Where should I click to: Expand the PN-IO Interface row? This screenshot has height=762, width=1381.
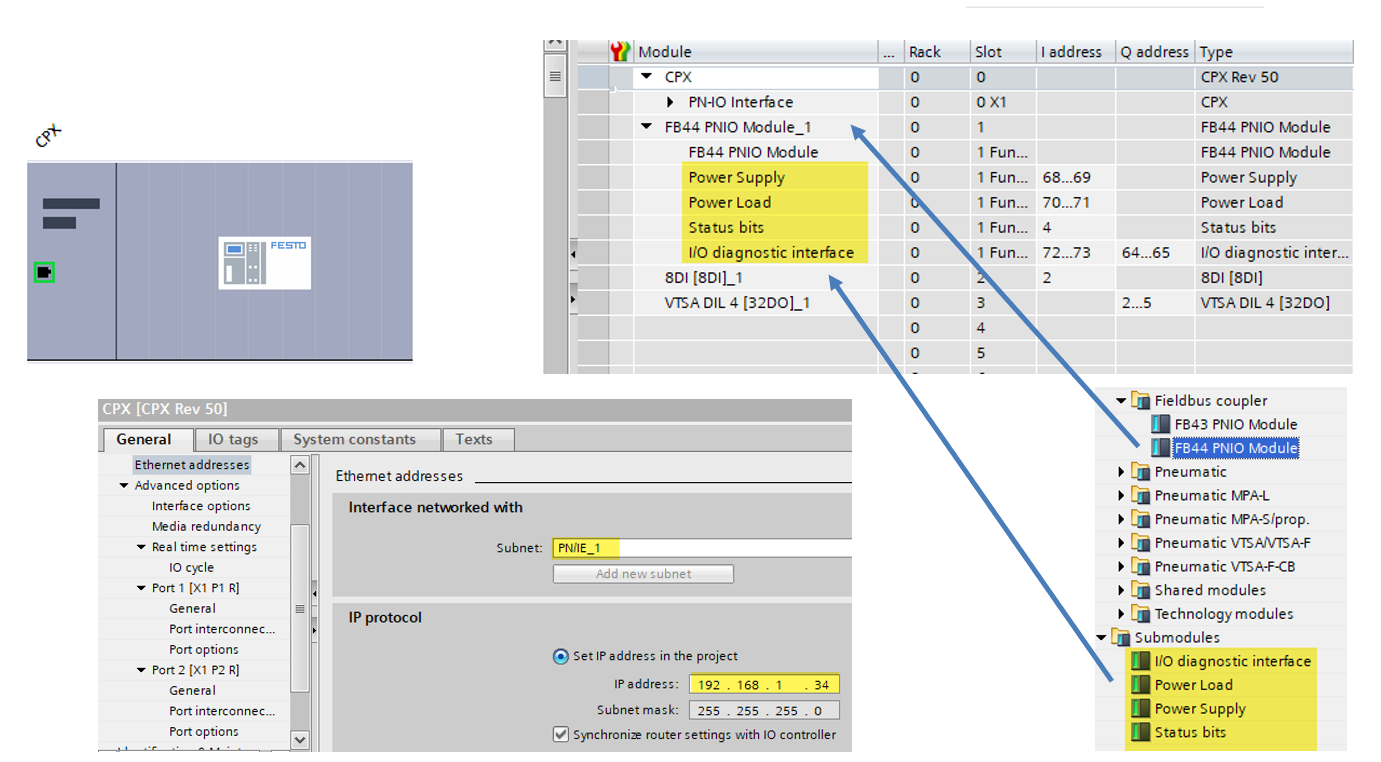pyautogui.click(x=670, y=102)
